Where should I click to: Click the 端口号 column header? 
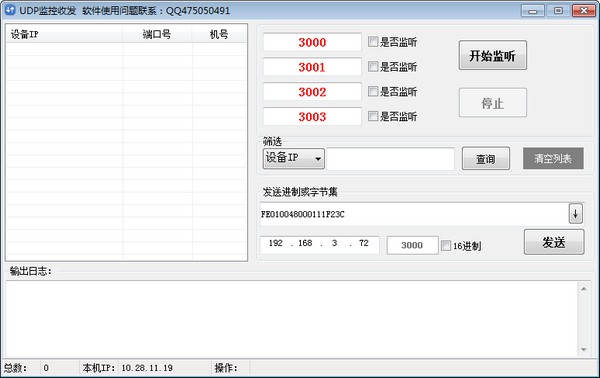coord(157,34)
